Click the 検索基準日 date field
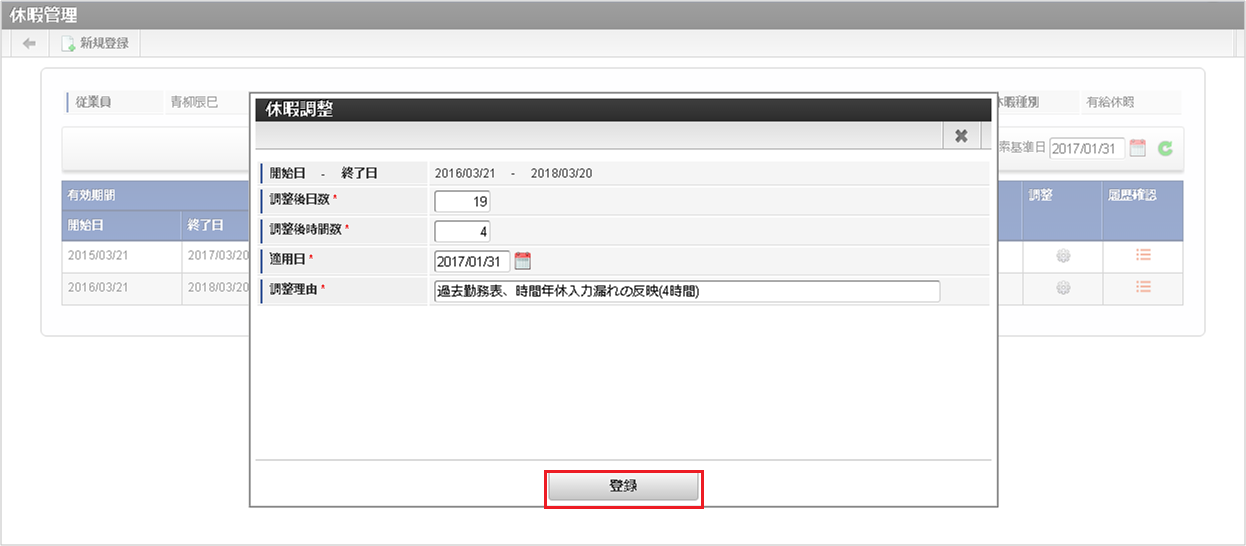Viewport: 1246px width, 546px height. pyautogui.click(x=1086, y=148)
